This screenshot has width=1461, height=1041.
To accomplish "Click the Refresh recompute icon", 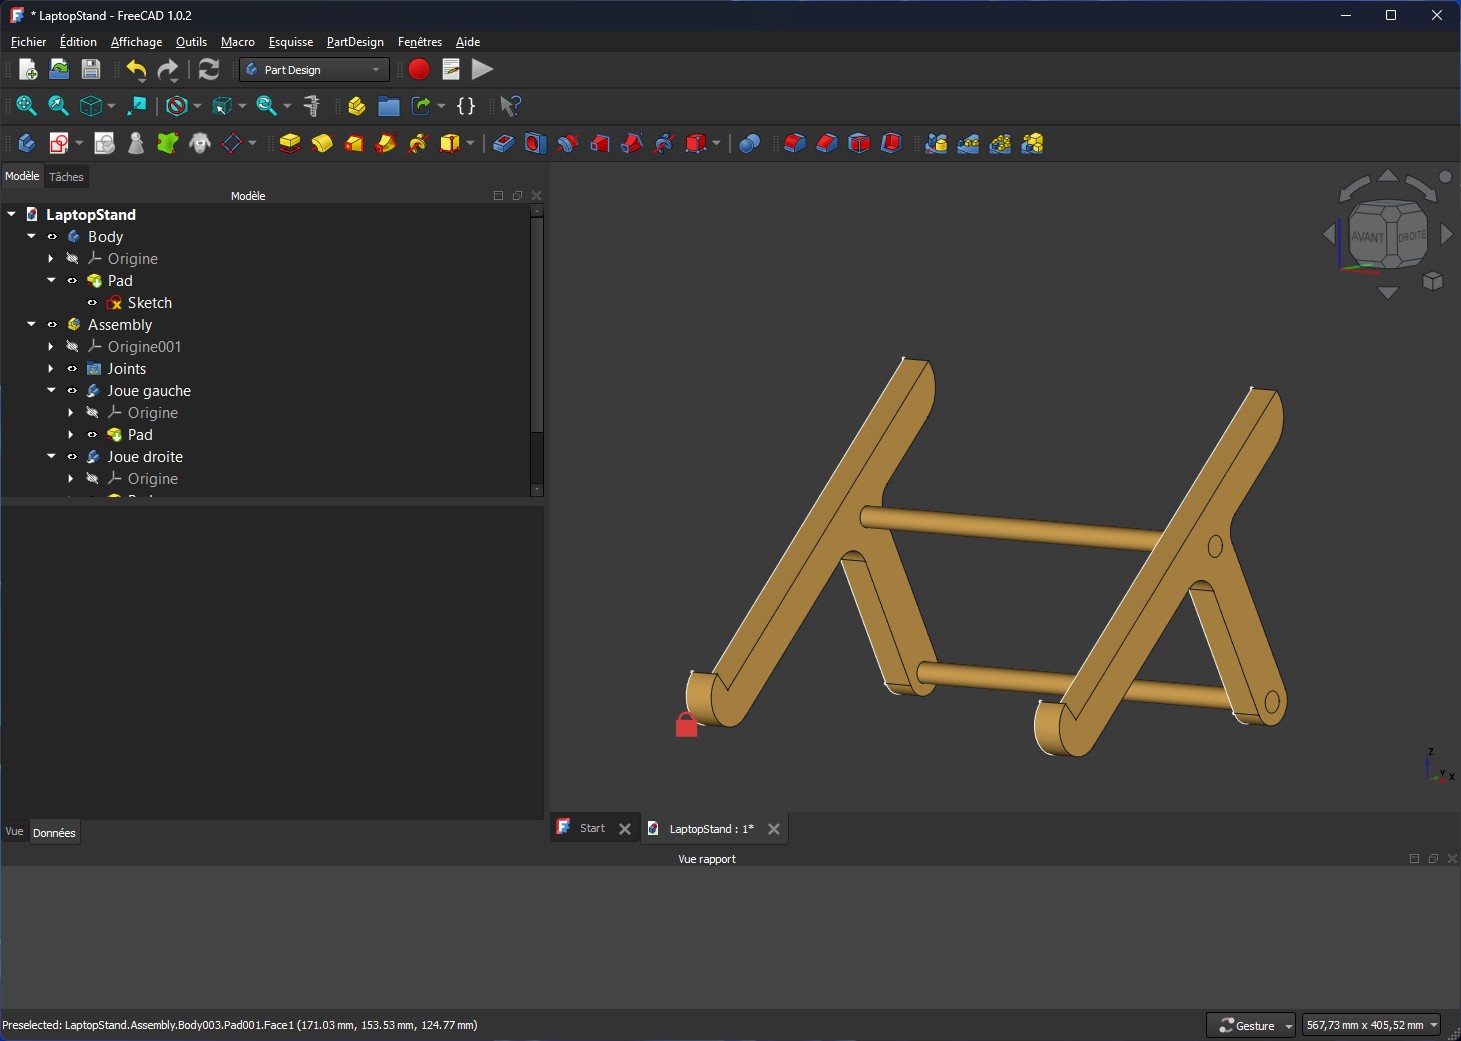I will pos(209,69).
